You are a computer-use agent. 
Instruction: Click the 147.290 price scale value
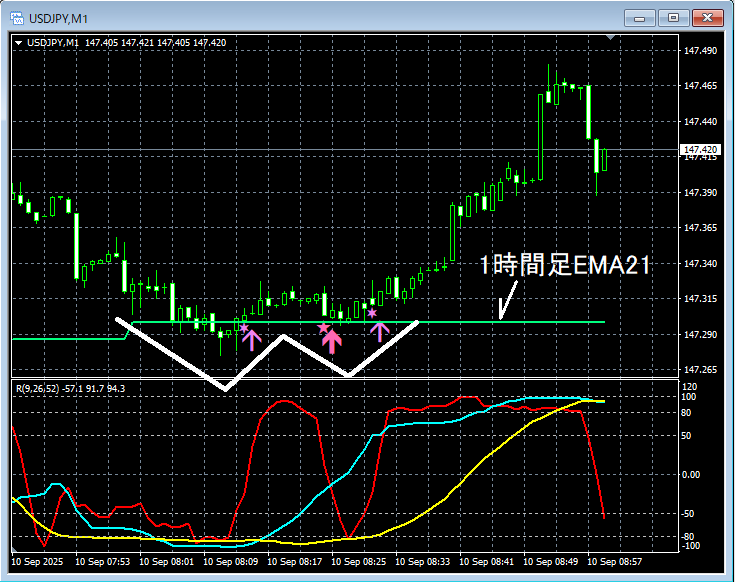[x=700, y=335]
